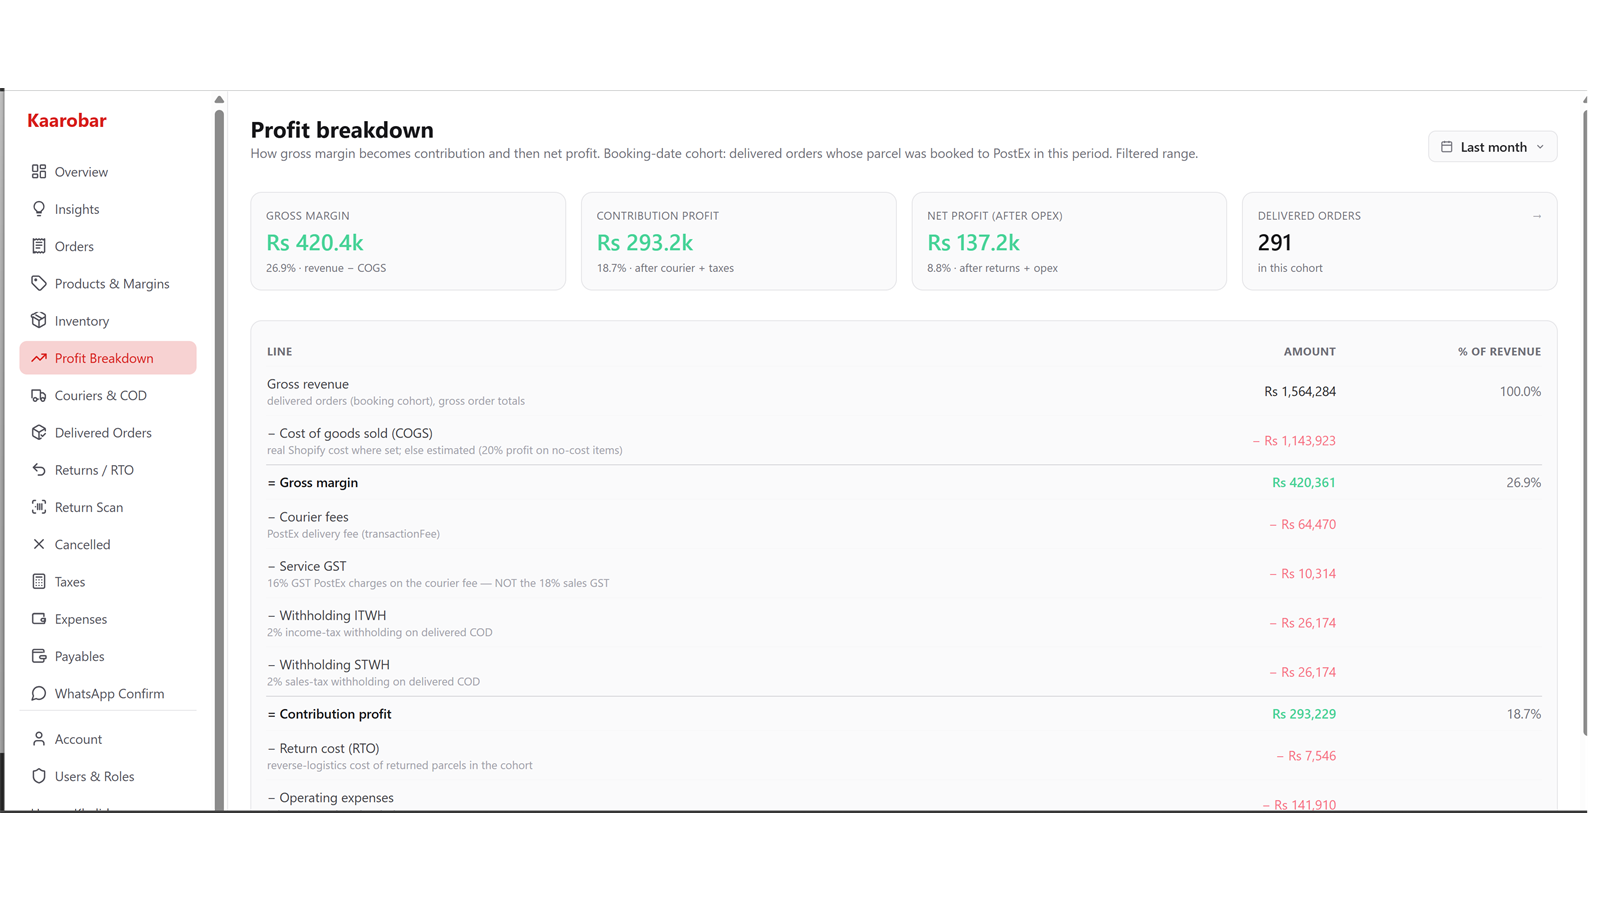
Task: Click the Profit breakdown page heading
Action: point(342,130)
